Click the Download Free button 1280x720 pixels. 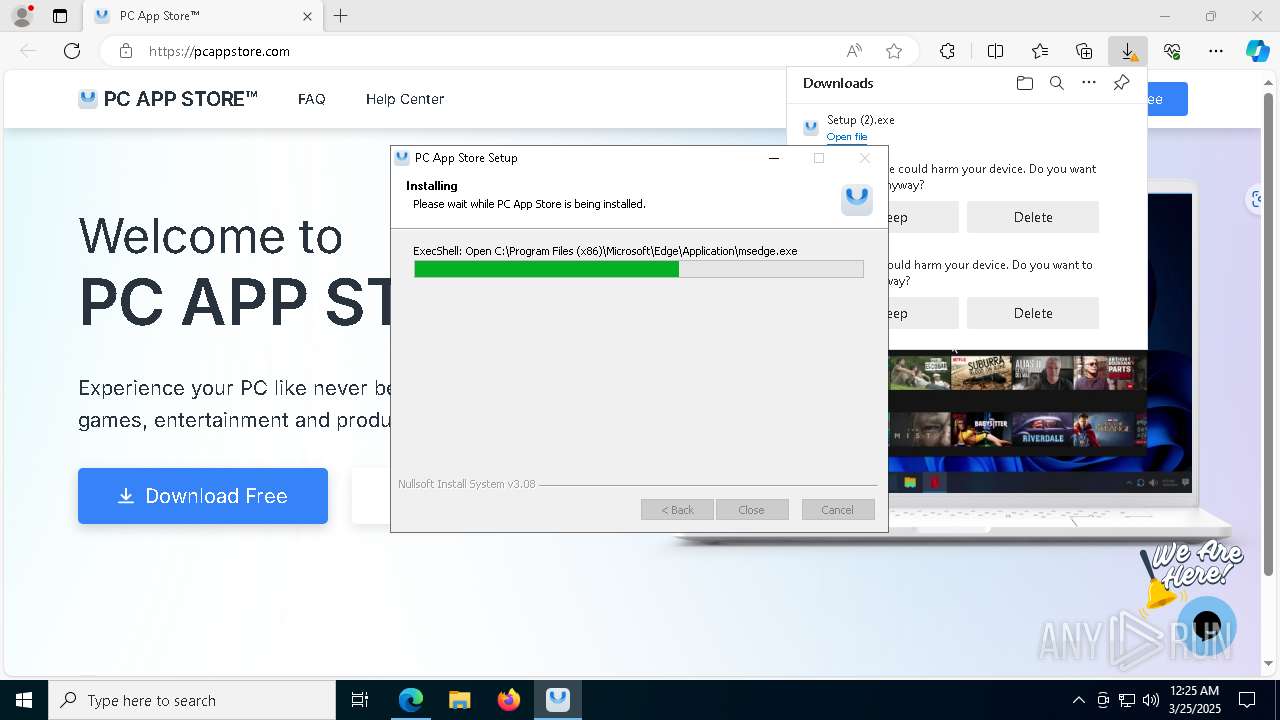[203, 496]
